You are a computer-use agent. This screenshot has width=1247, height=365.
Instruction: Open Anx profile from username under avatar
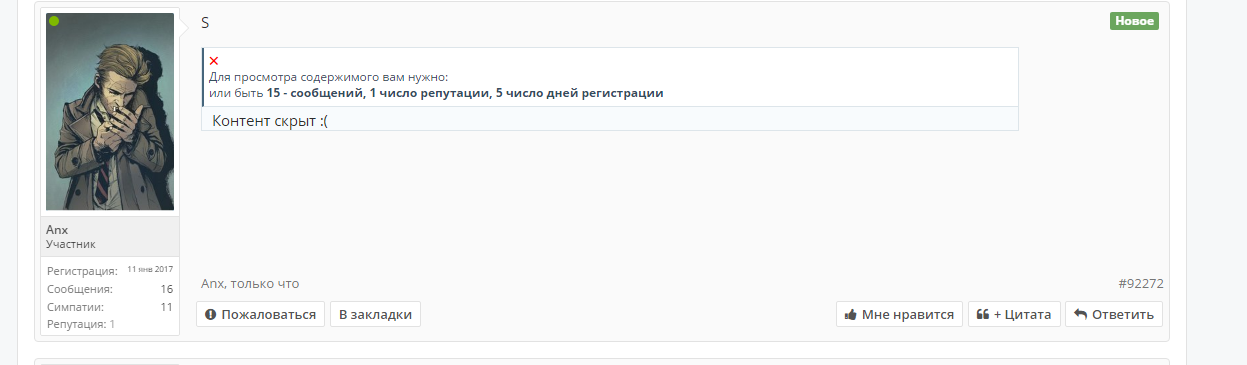pyautogui.click(x=57, y=230)
